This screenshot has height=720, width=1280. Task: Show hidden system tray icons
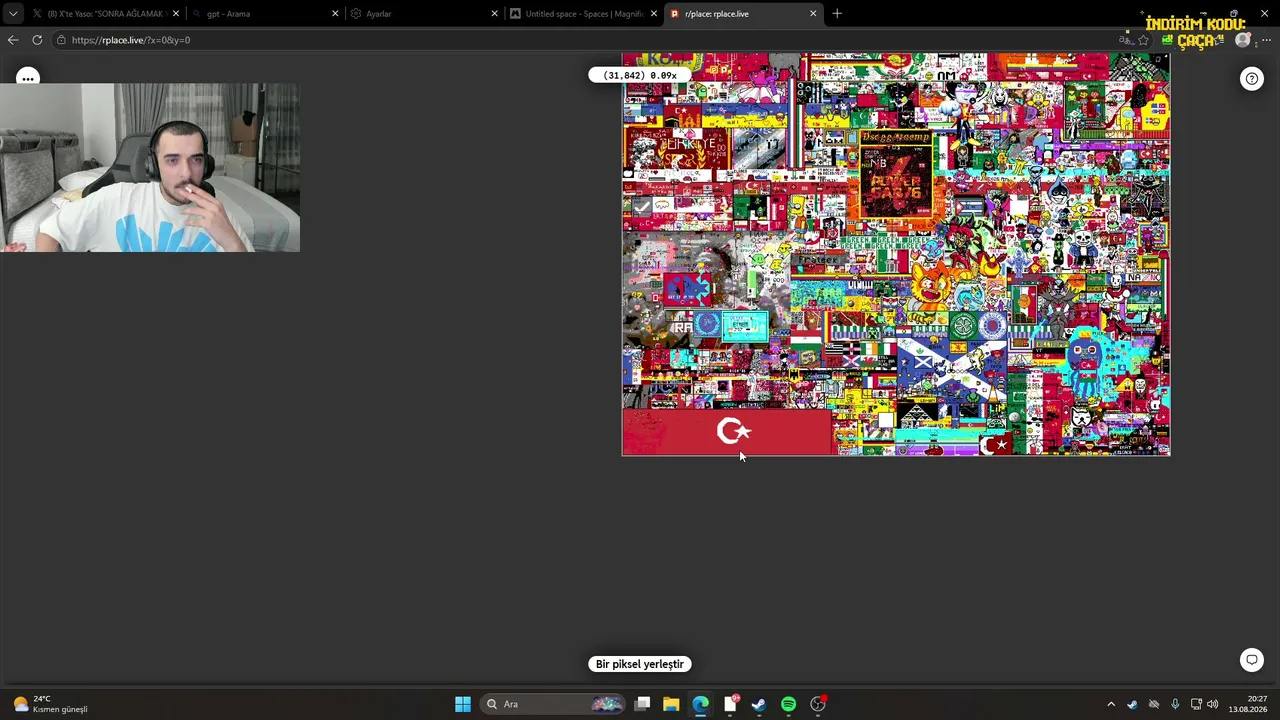1110,704
